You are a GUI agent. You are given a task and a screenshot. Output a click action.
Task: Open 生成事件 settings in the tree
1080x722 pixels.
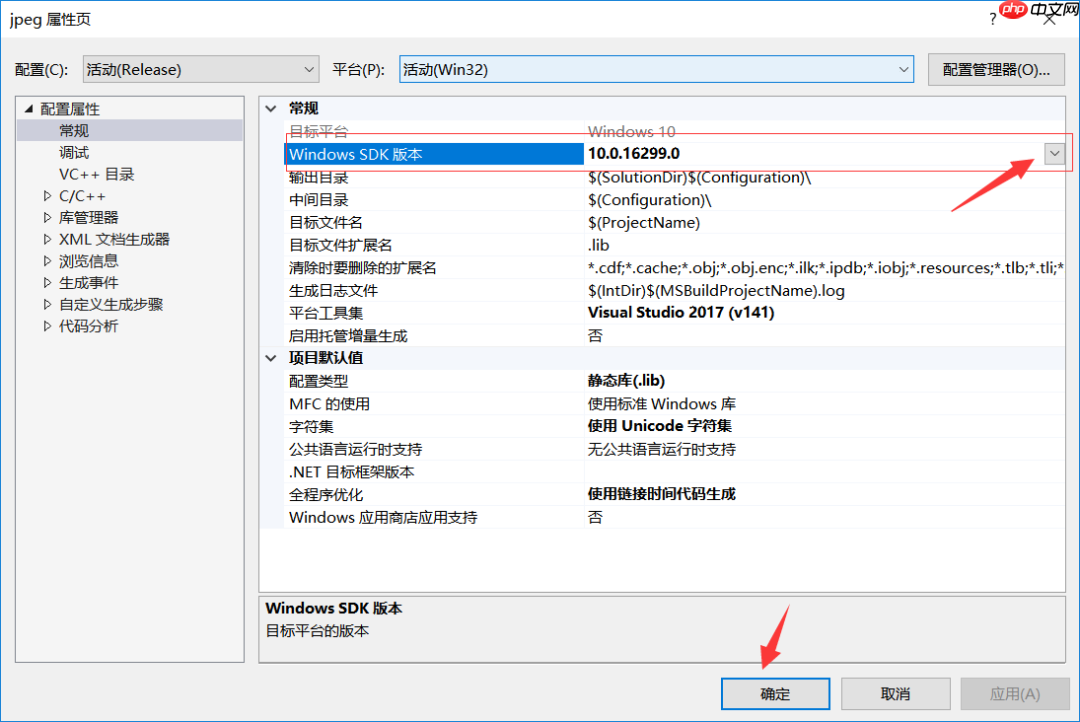coord(89,282)
